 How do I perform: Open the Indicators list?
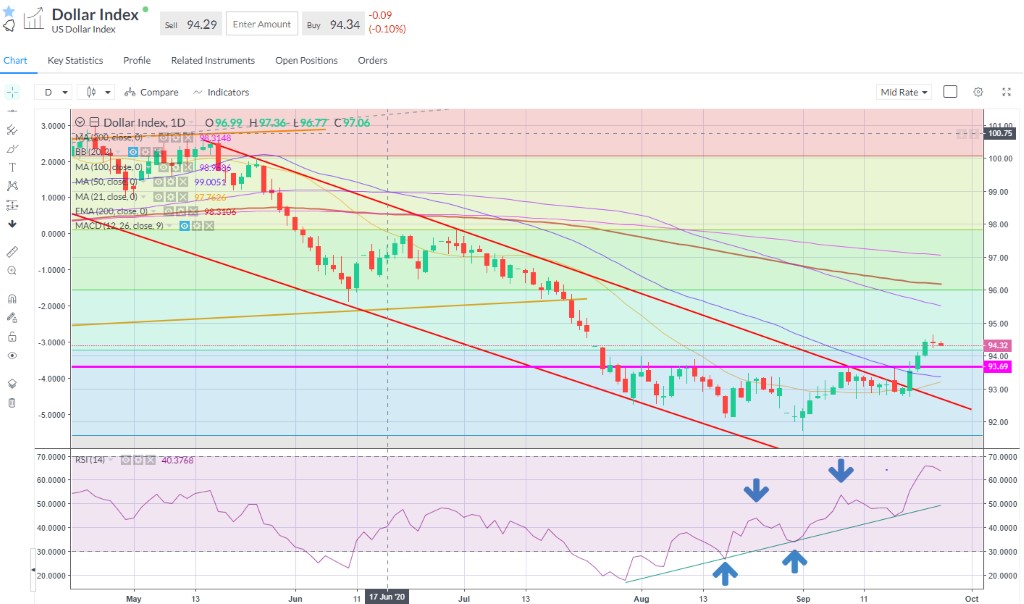coord(221,92)
